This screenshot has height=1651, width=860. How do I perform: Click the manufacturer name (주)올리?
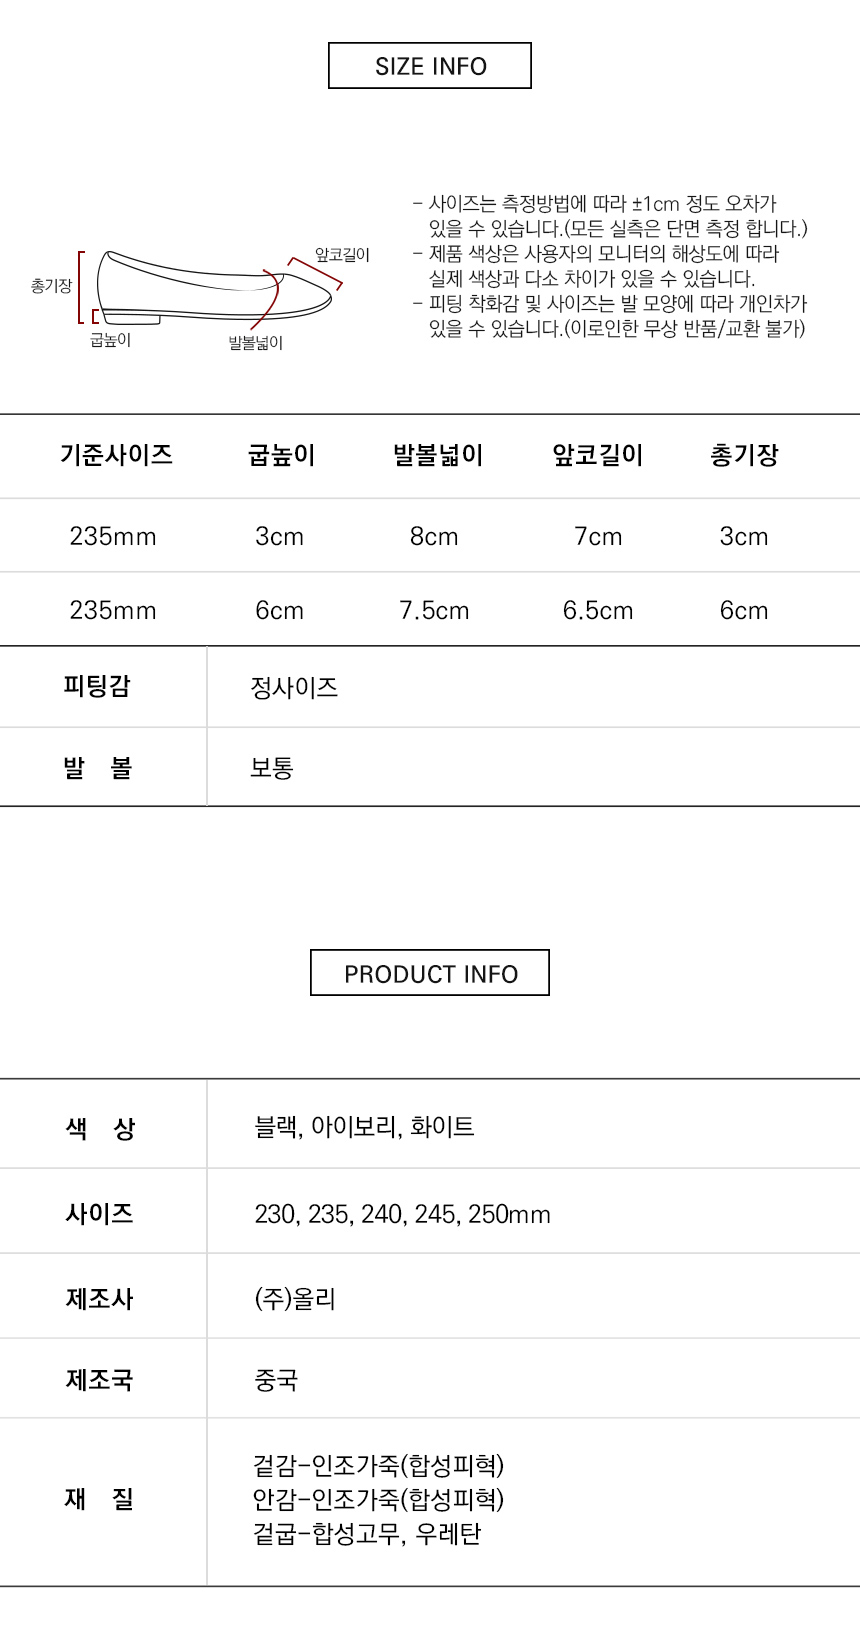[295, 1299]
